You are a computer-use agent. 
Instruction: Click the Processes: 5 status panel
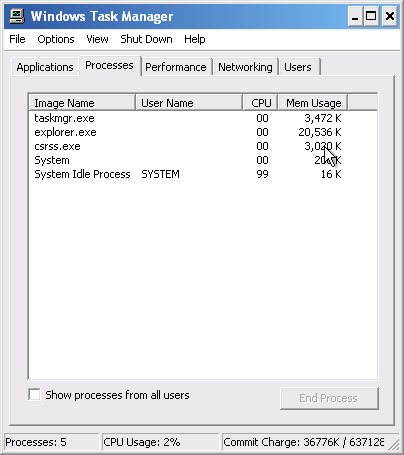point(52,442)
